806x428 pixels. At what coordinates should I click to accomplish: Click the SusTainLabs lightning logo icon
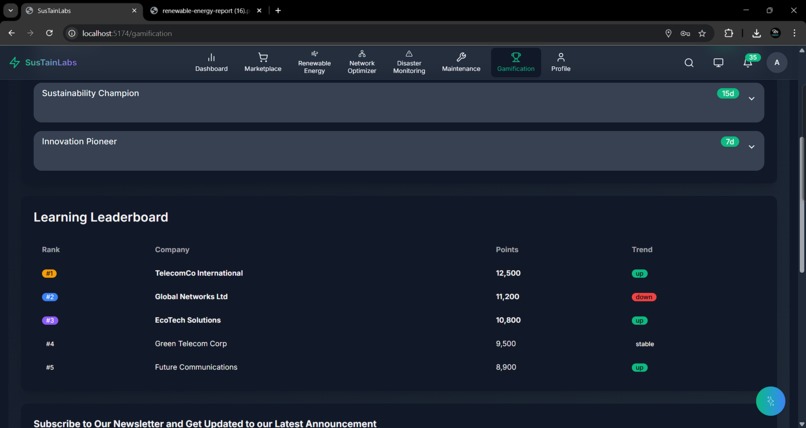point(15,63)
